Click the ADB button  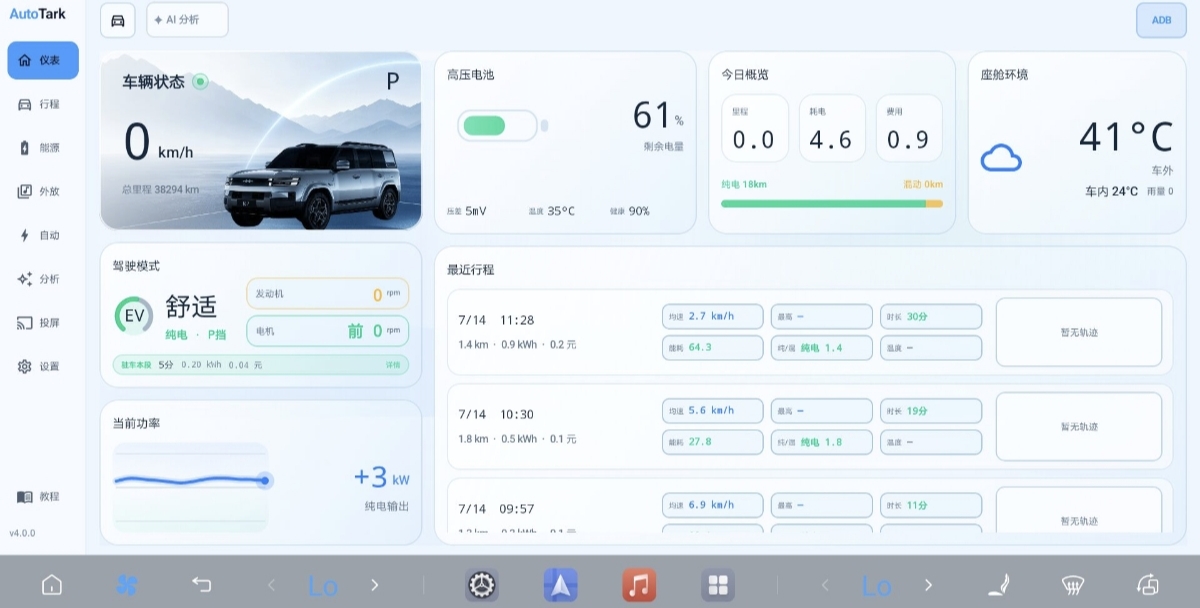(x=1161, y=20)
